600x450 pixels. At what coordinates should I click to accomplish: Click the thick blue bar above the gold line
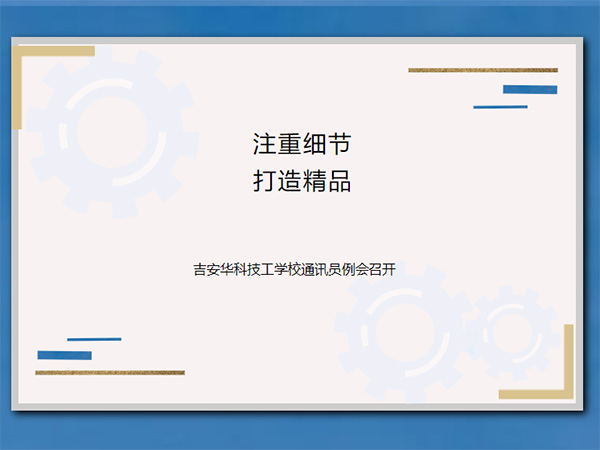click(64, 355)
